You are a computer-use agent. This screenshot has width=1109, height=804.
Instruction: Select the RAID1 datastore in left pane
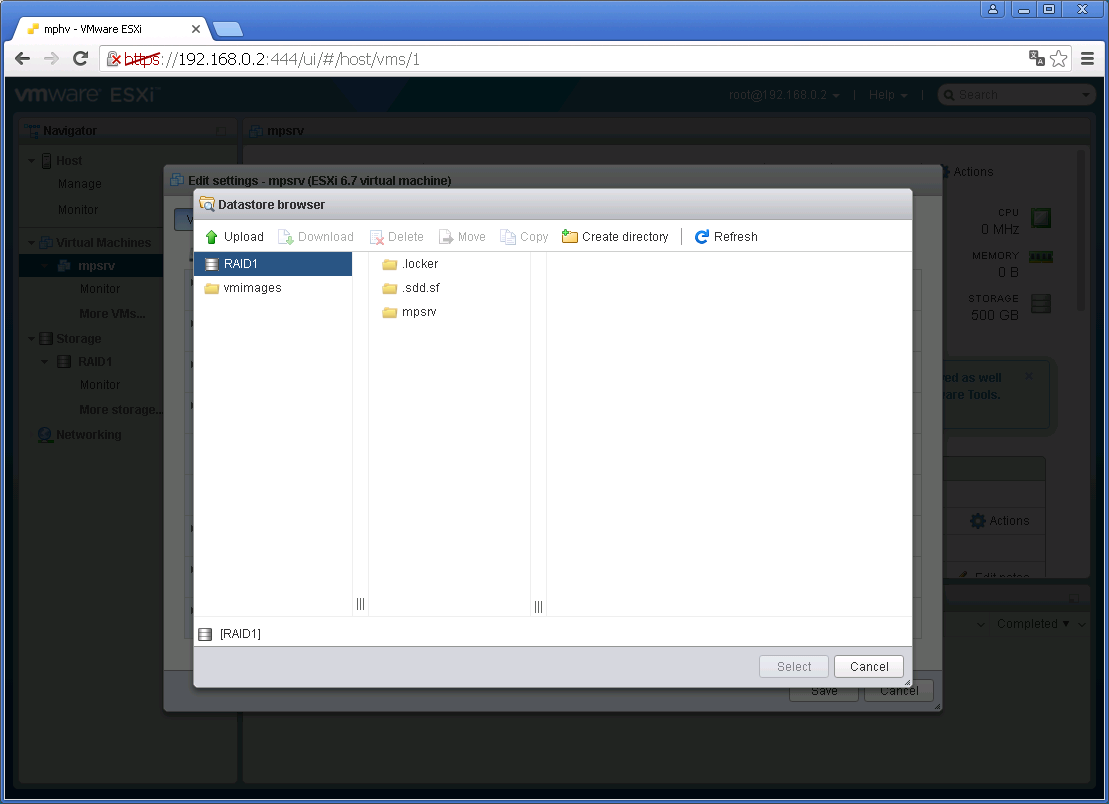pos(273,264)
